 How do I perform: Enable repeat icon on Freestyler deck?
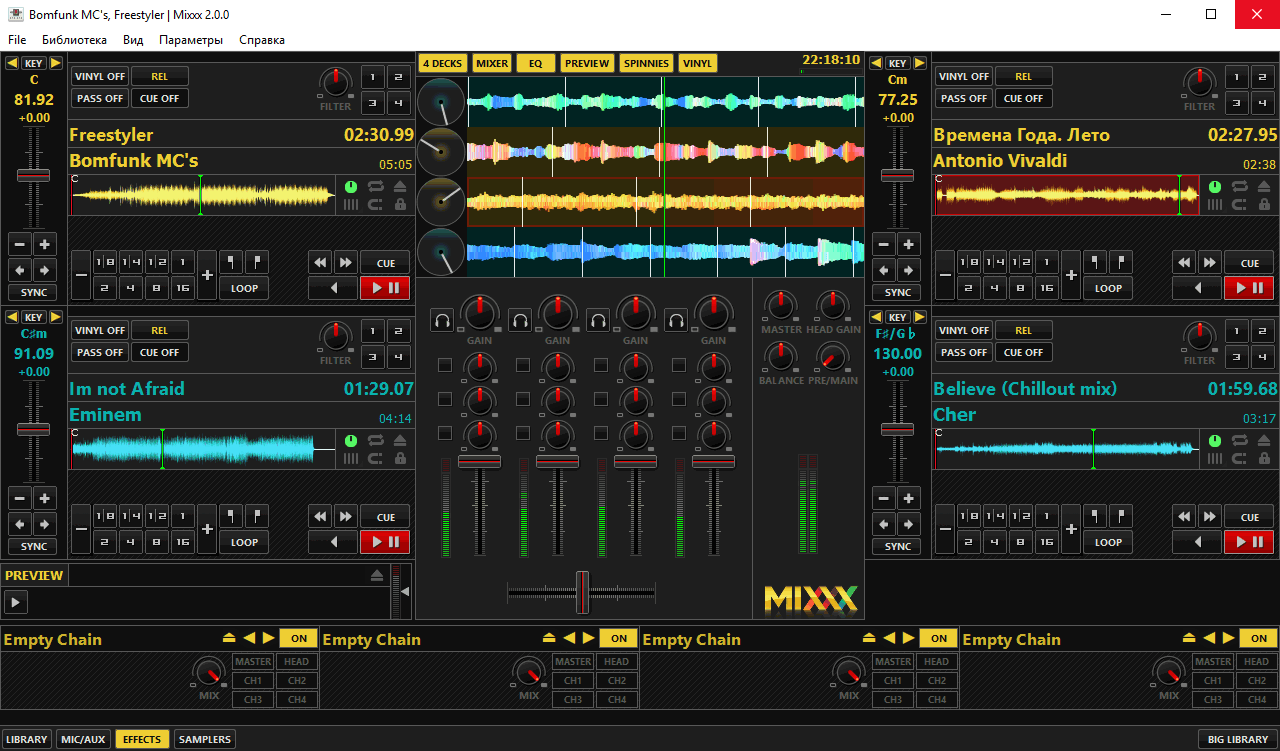point(376,187)
